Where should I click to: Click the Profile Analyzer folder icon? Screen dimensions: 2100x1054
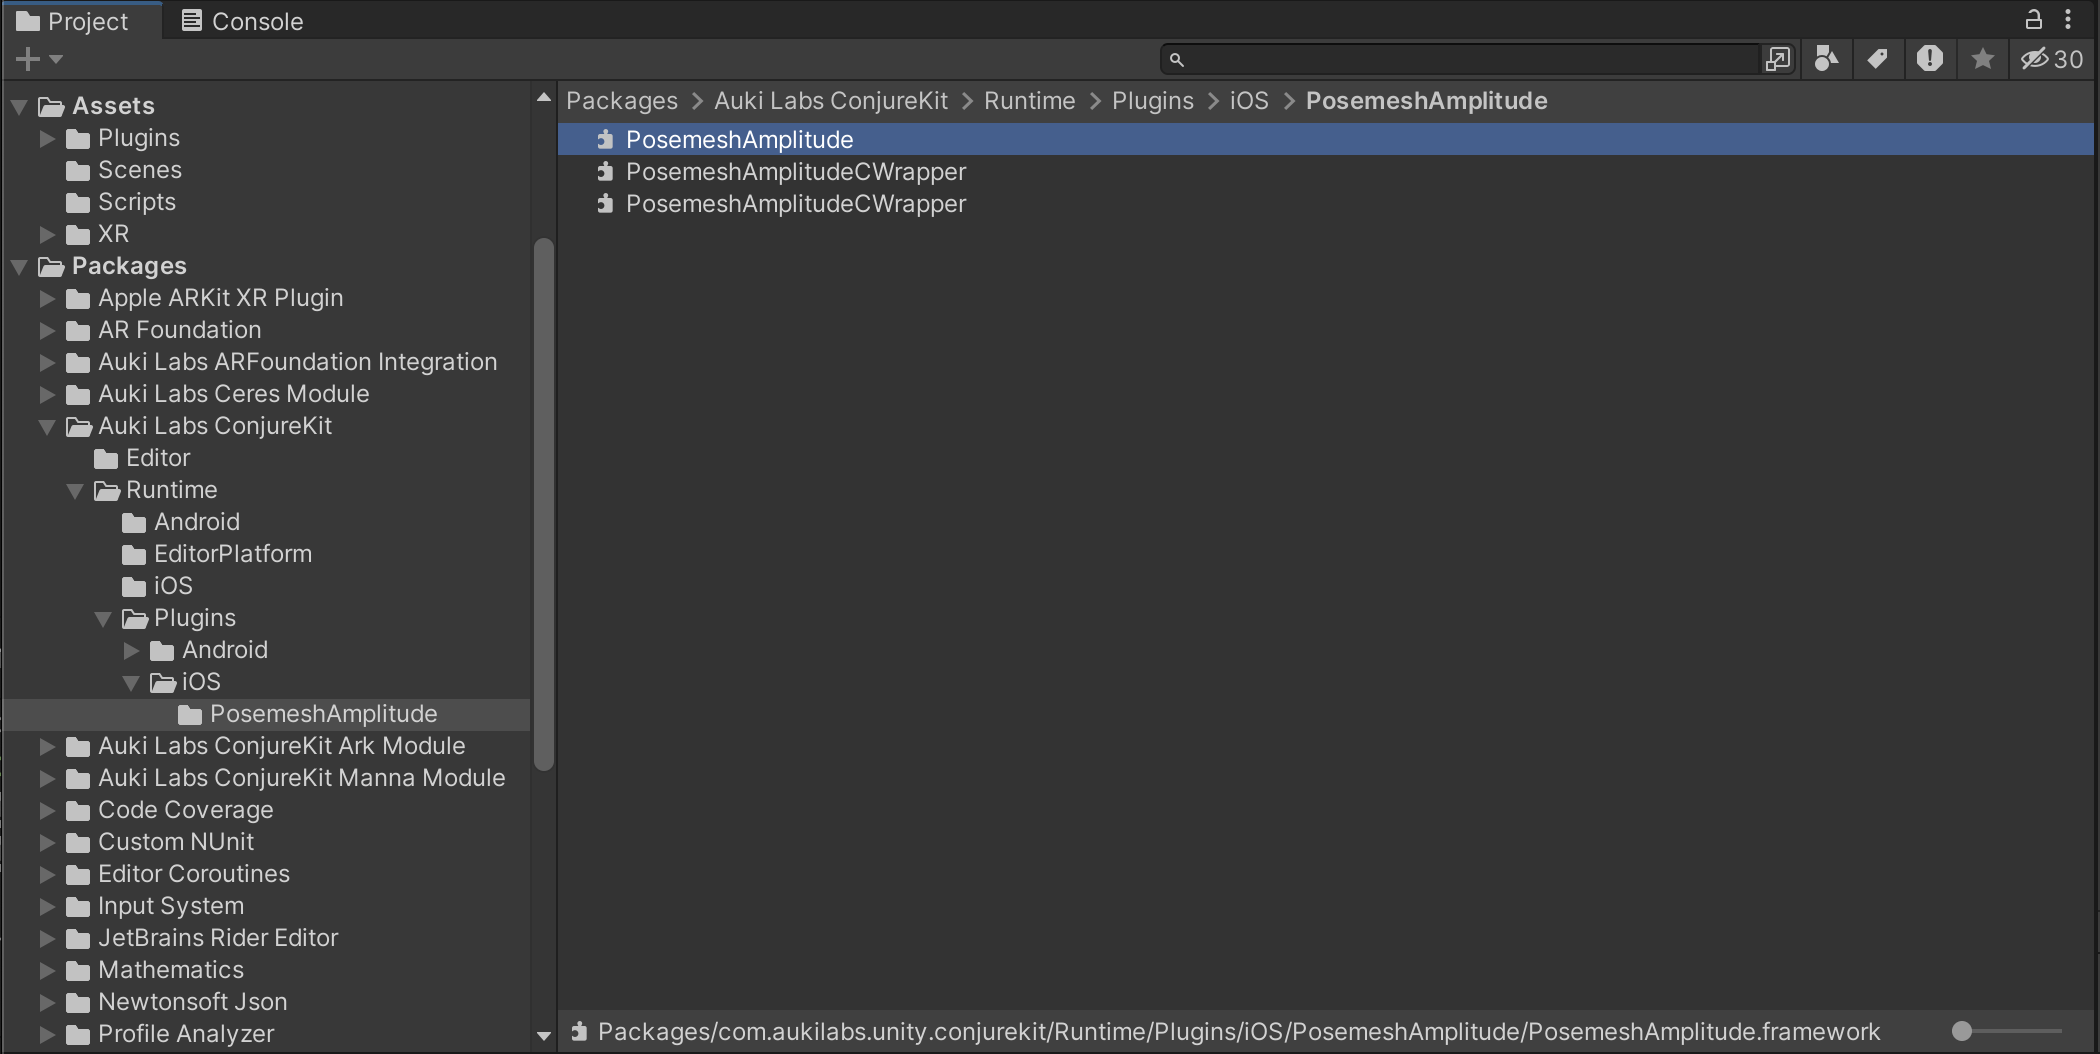(x=78, y=1035)
